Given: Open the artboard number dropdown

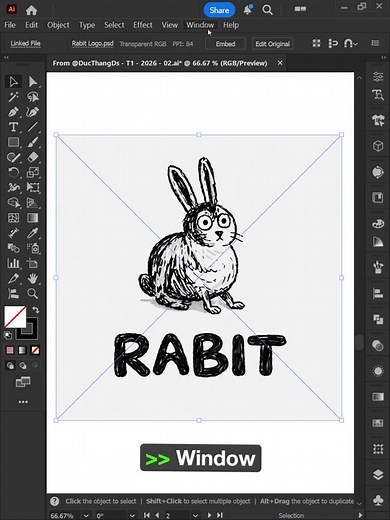Looking at the screenshot, I should 195,515.
